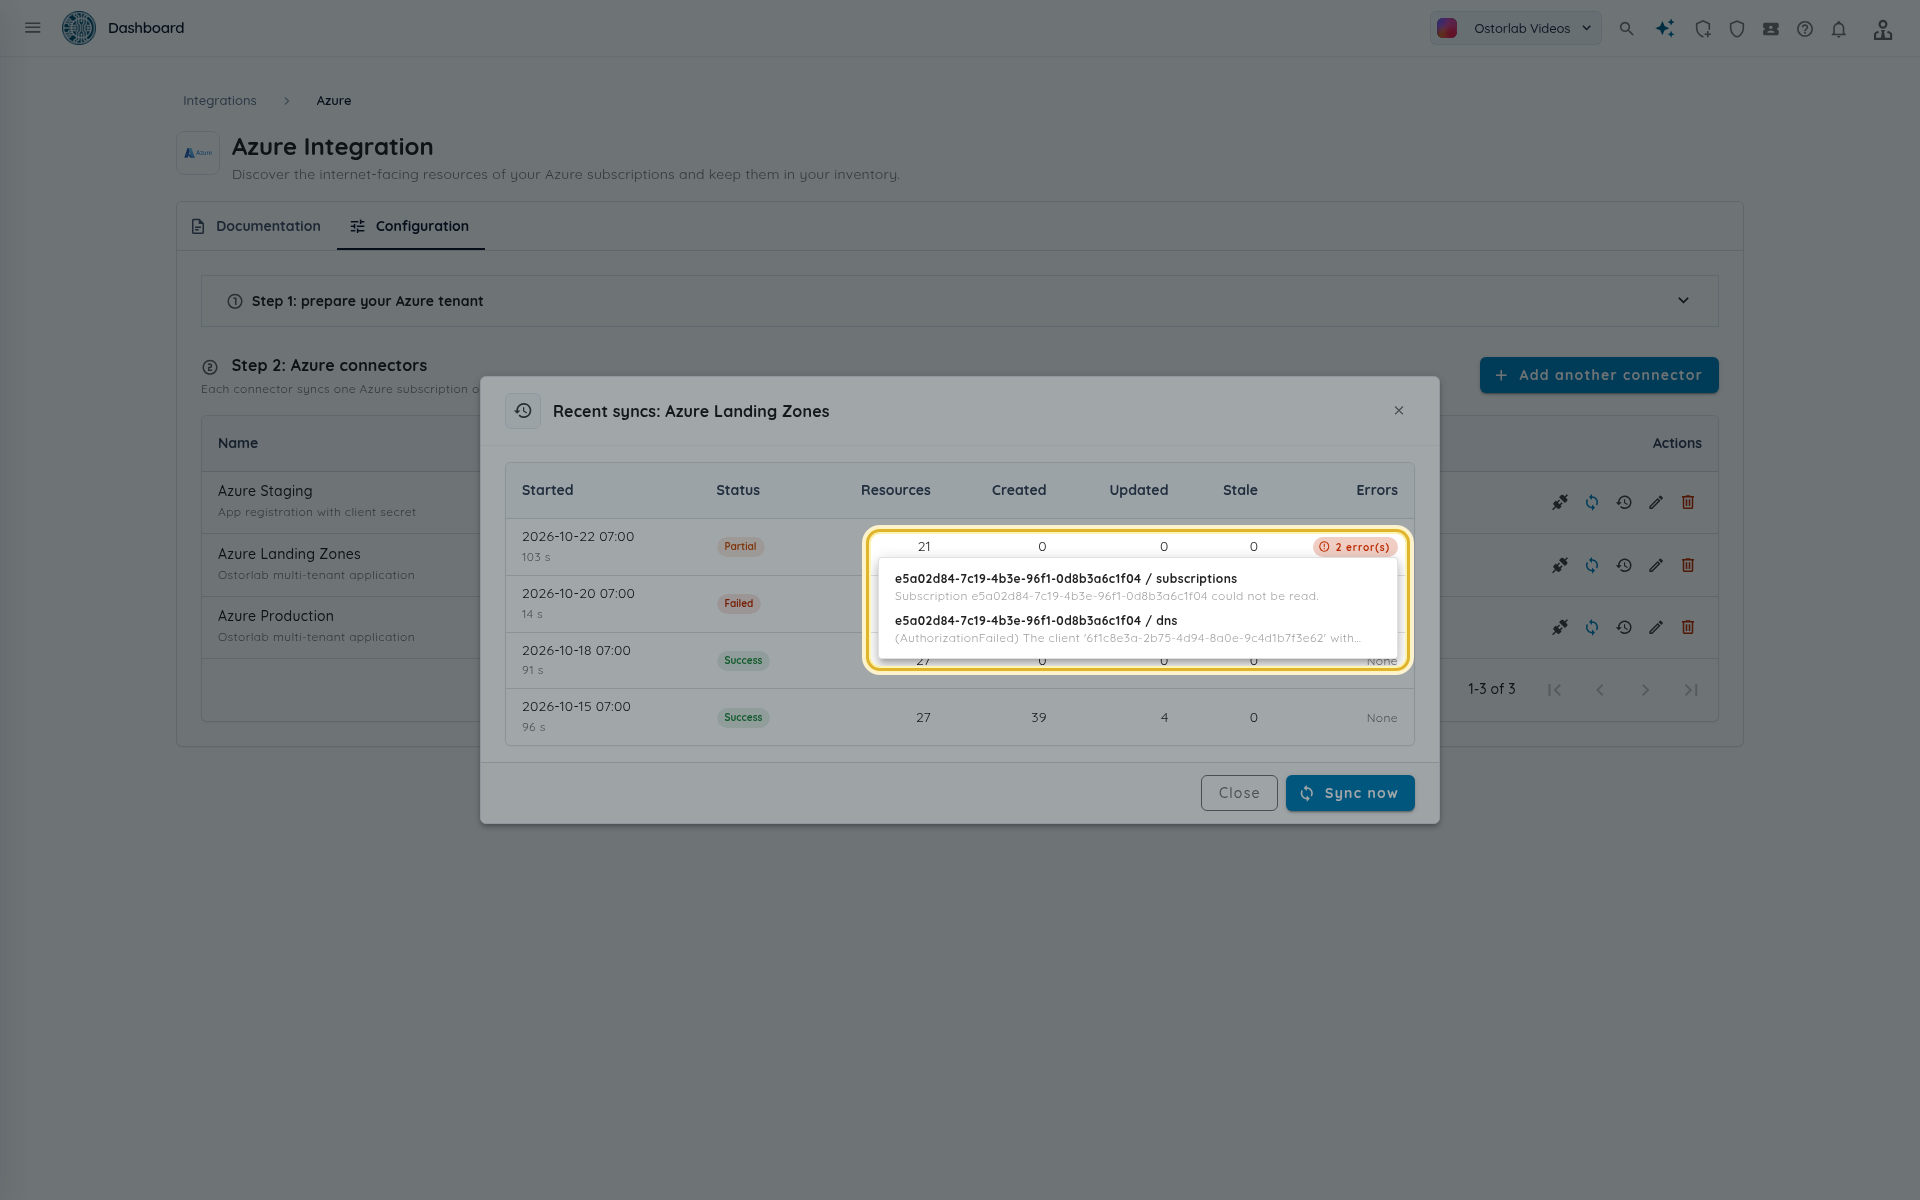Expand Step 1 prepare your Azure tenant
Viewport: 1920px width, 1200px height.
[959, 301]
